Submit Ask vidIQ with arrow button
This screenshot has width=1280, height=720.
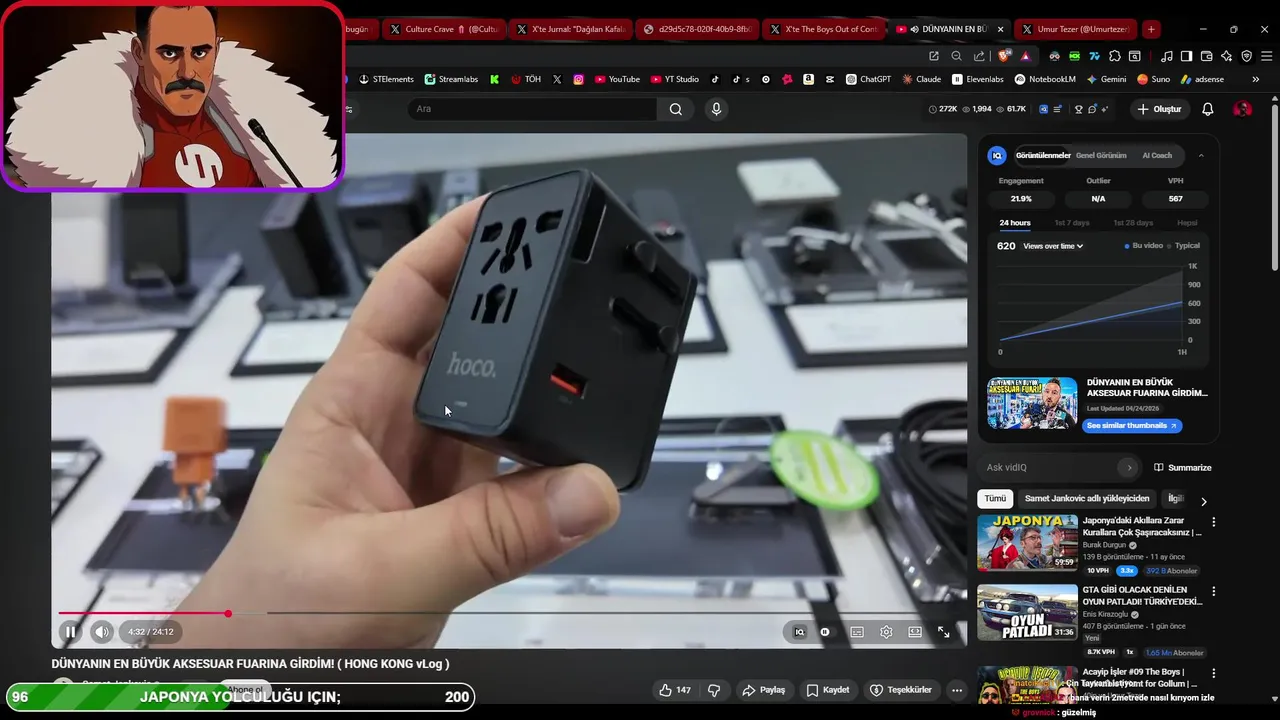point(1129,467)
